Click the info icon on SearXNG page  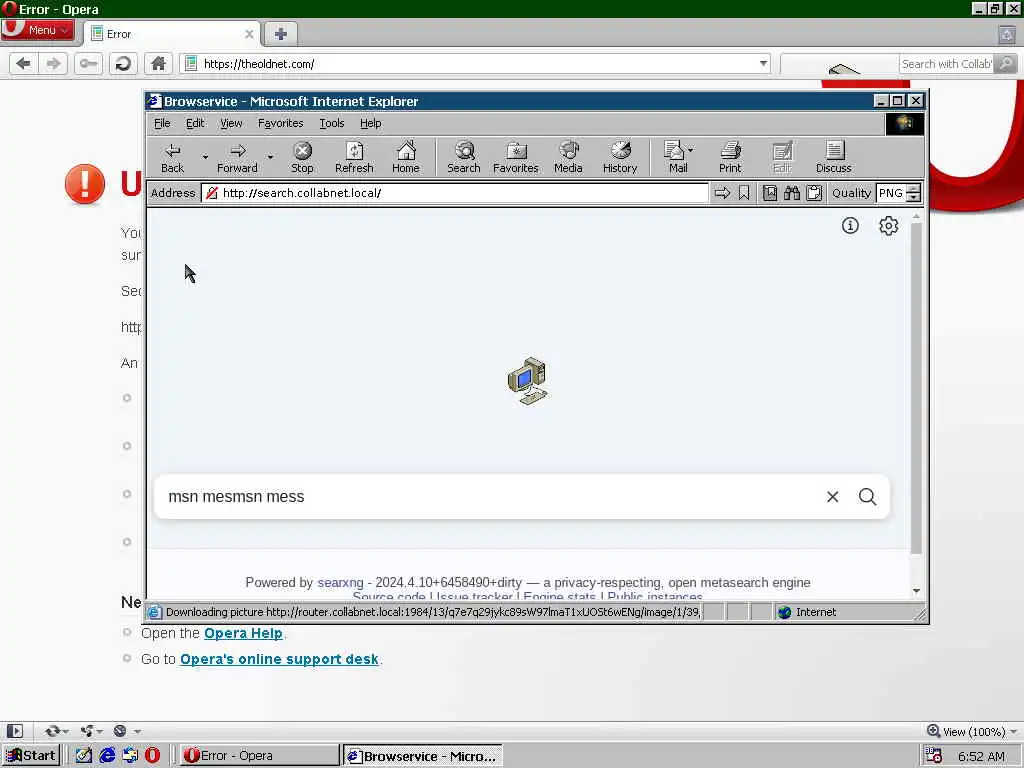[850, 225]
